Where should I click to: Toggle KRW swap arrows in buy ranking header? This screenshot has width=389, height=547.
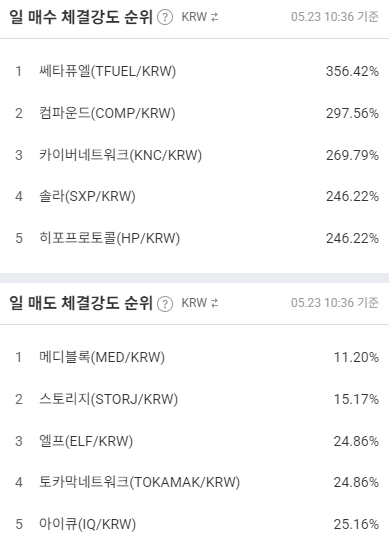(x=215, y=17)
